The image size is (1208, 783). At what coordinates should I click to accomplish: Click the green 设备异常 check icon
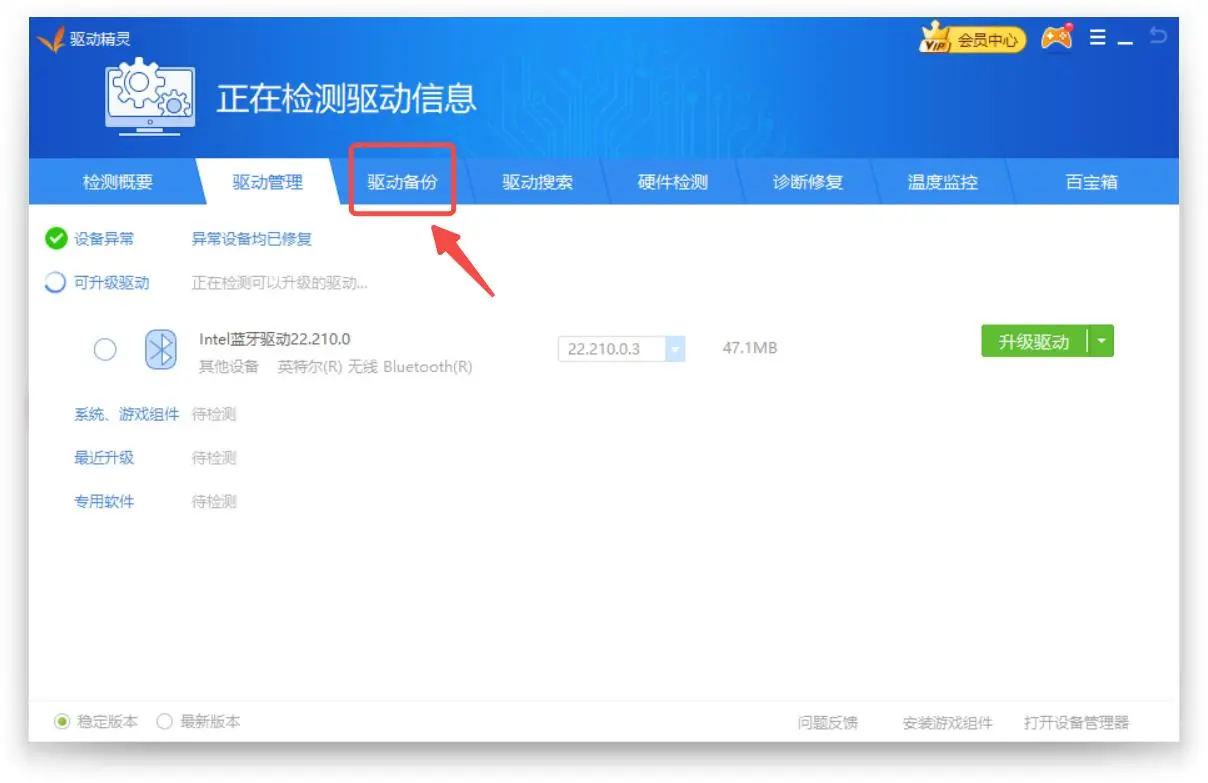pyautogui.click(x=56, y=239)
